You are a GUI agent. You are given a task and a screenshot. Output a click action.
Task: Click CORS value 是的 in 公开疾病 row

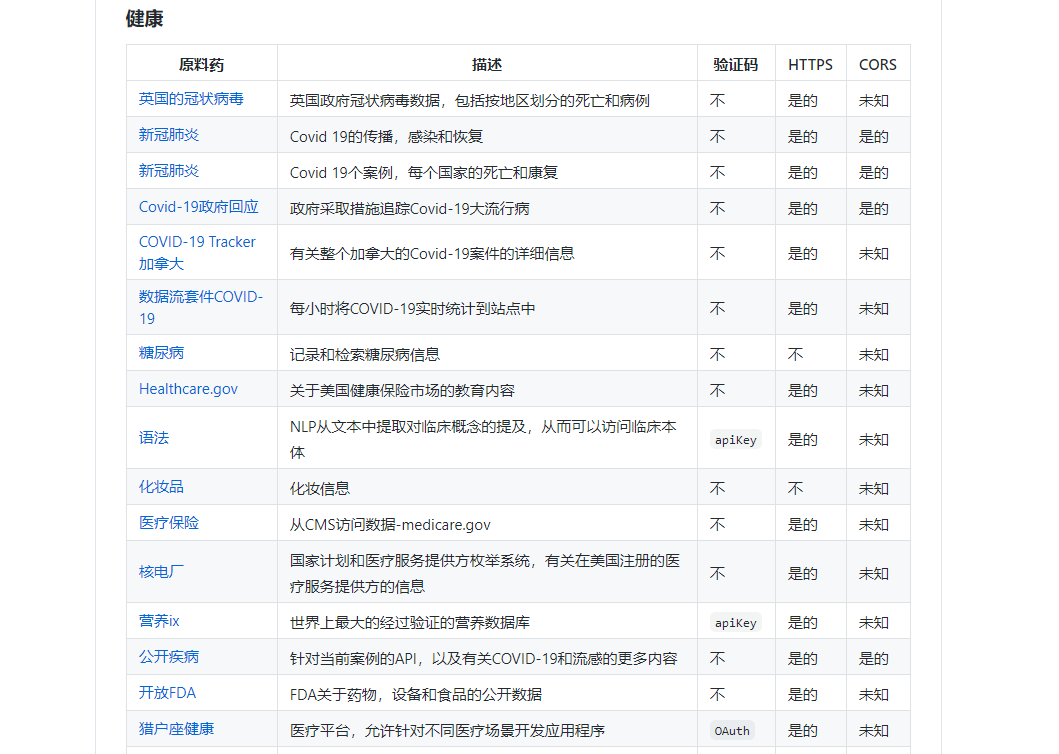pyautogui.click(x=874, y=659)
